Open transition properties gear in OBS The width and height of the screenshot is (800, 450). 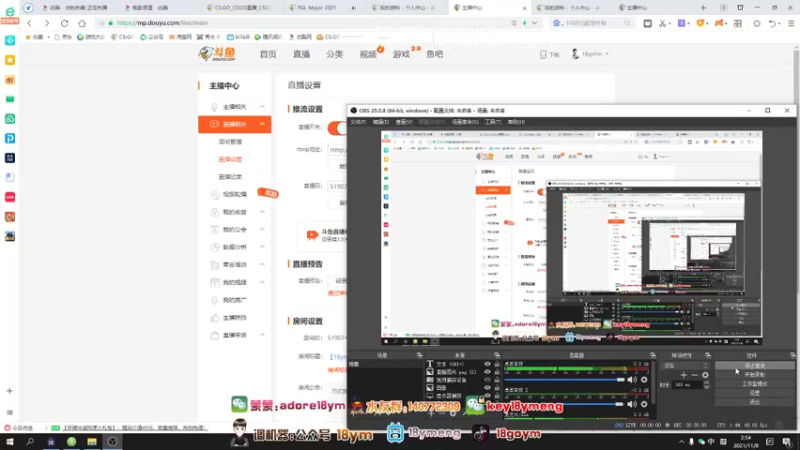(x=705, y=375)
